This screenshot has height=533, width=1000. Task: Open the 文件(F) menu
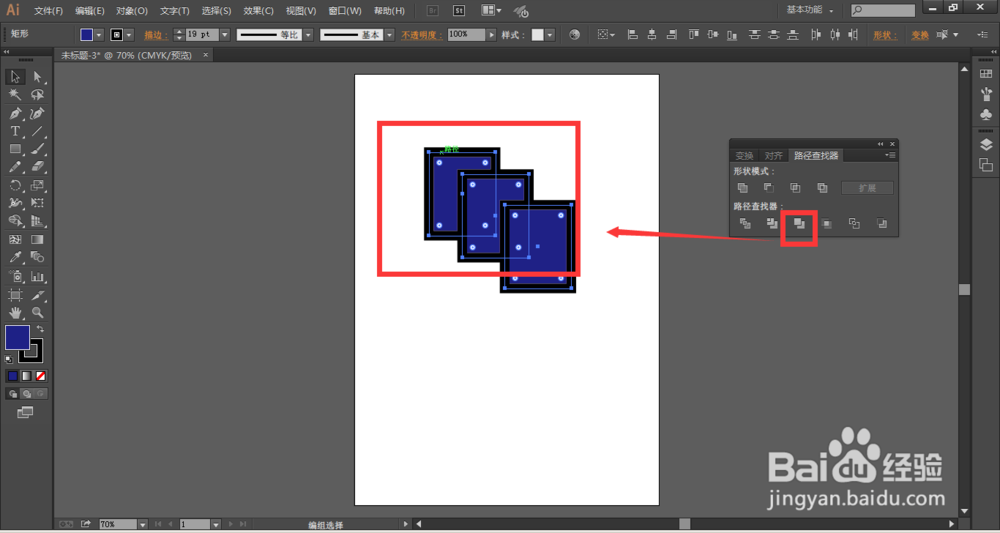tap(48, 11)
